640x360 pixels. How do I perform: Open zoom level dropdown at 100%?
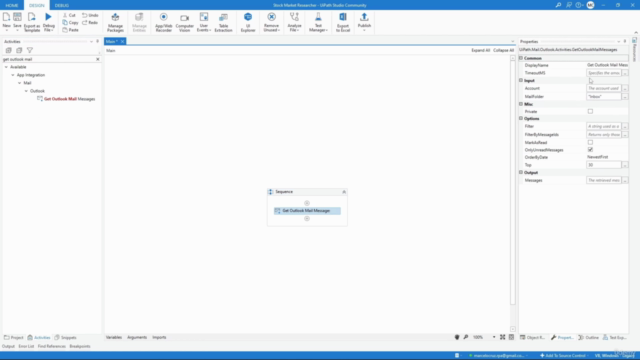(494, 338)
